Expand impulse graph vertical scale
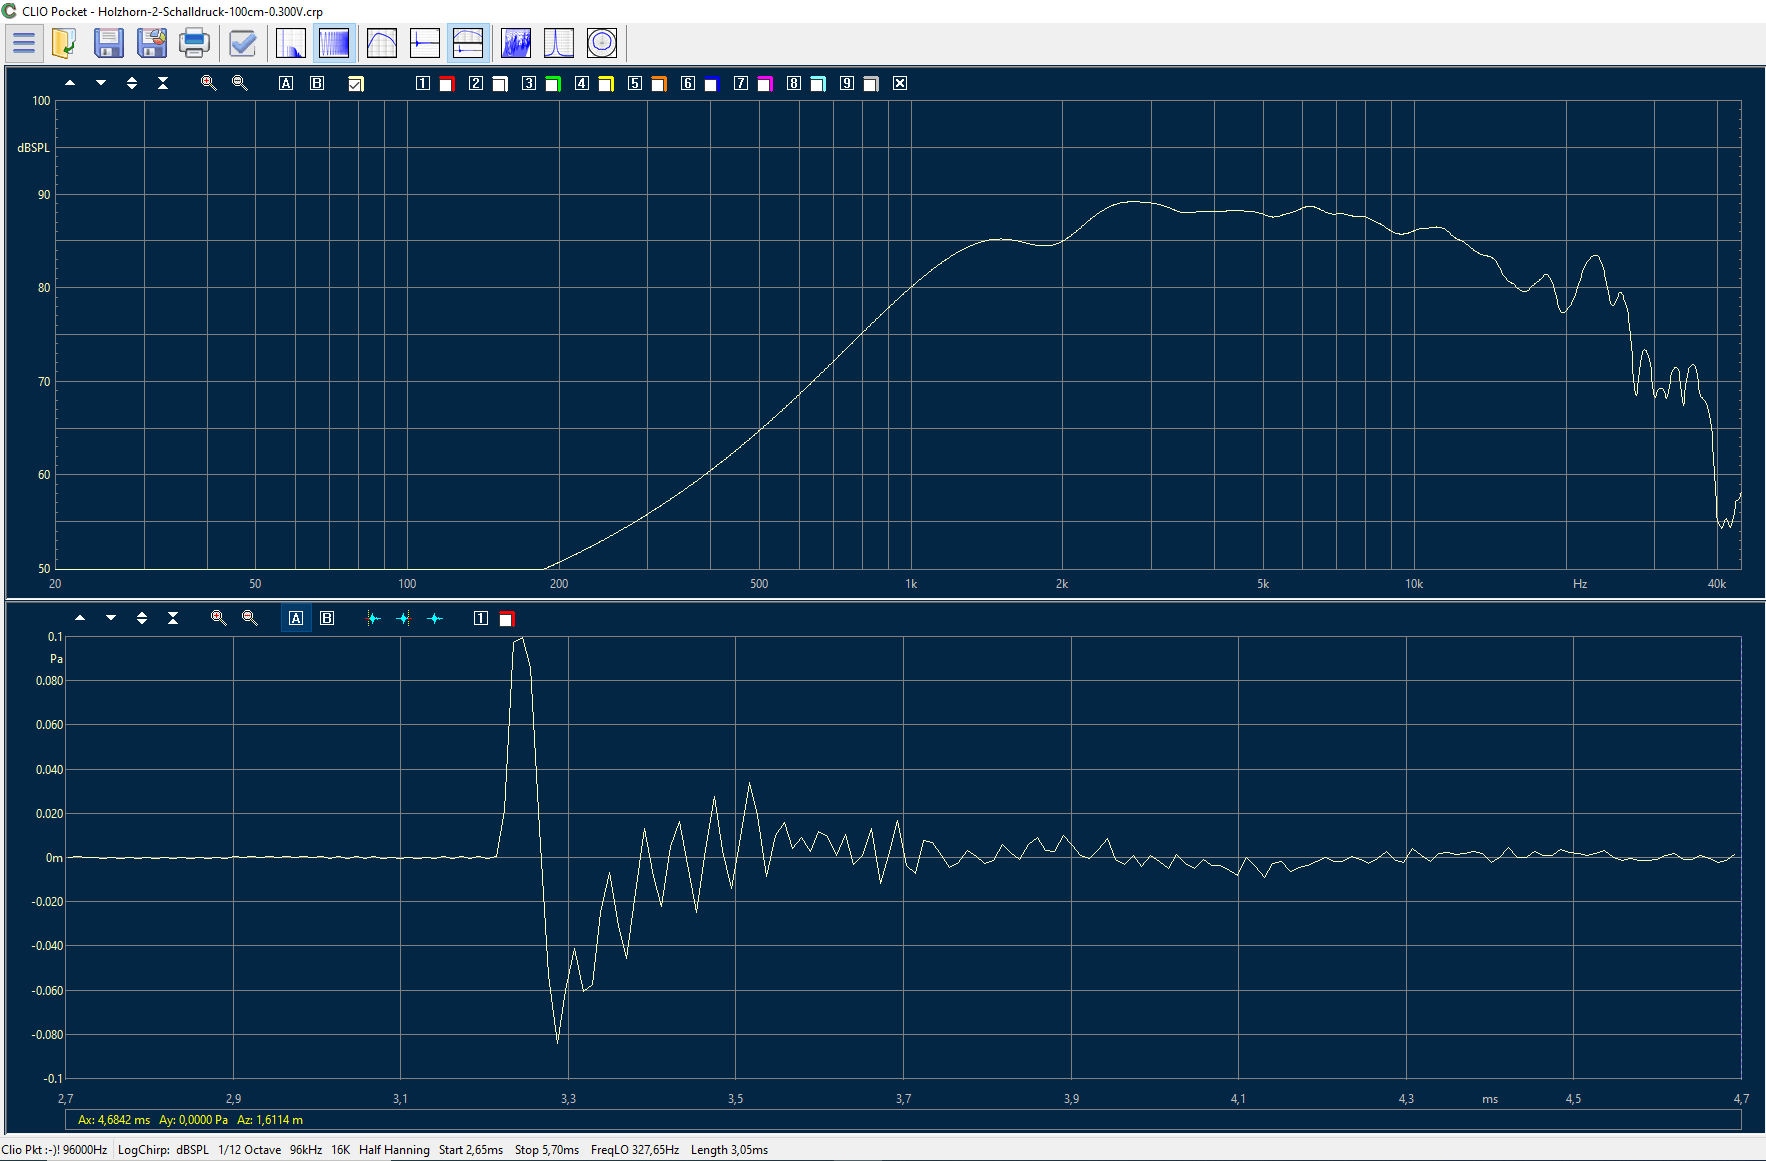The width and height of the screenshot is (1766, 1161). click(142, 618)
